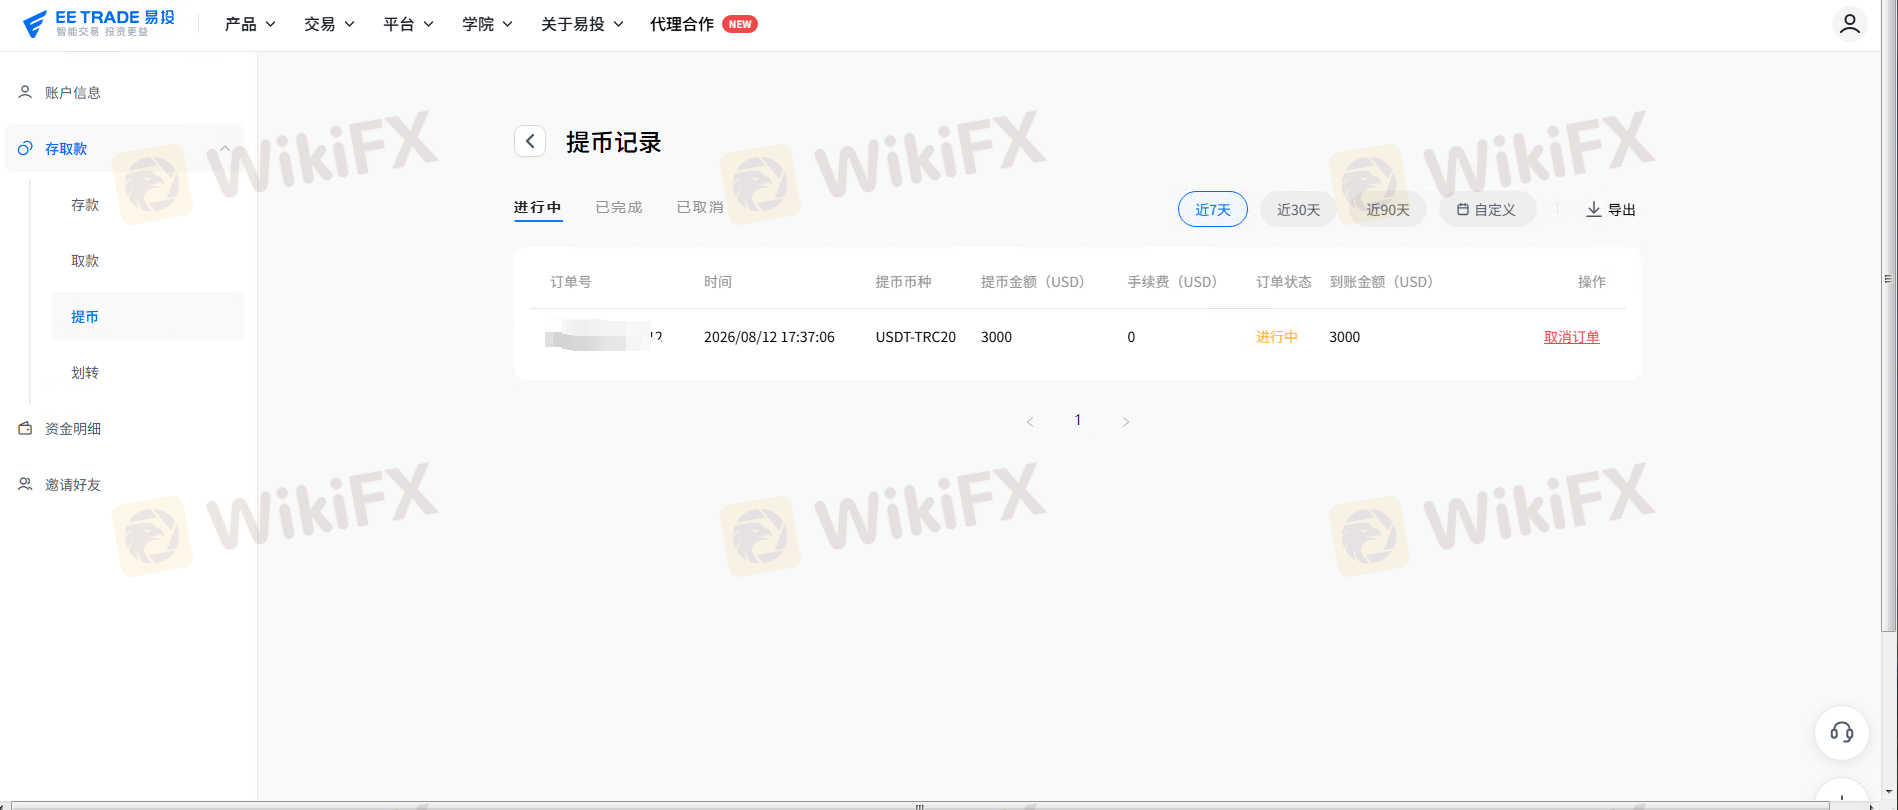Click the 到账金额（USD） column header
The width and height of the screenshot is (1898, 810).
1382,282
